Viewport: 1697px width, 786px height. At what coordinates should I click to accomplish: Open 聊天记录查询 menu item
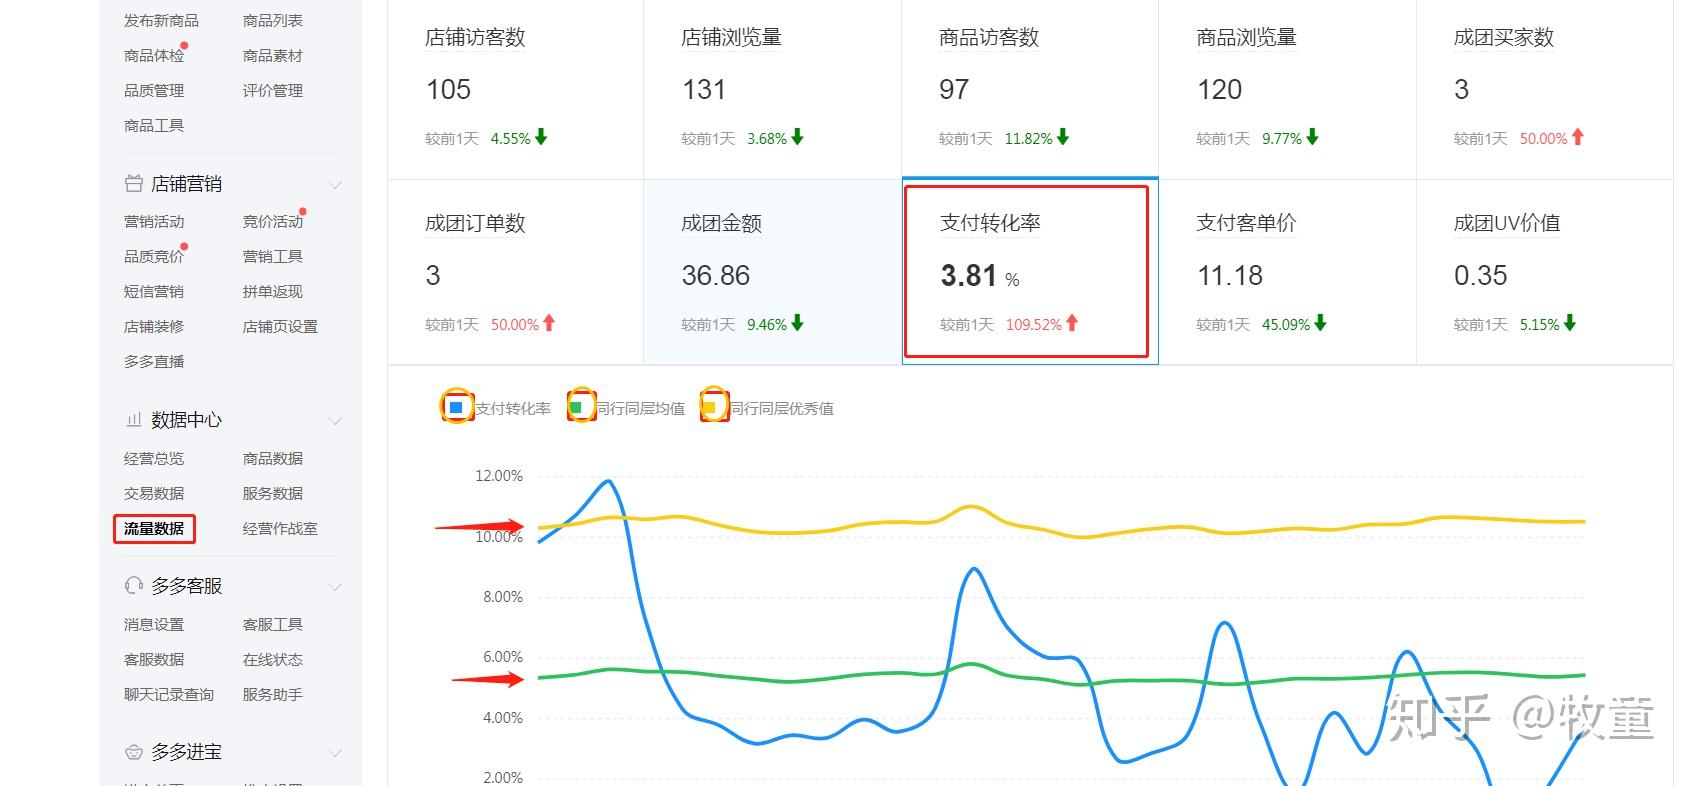click(169, 695)
